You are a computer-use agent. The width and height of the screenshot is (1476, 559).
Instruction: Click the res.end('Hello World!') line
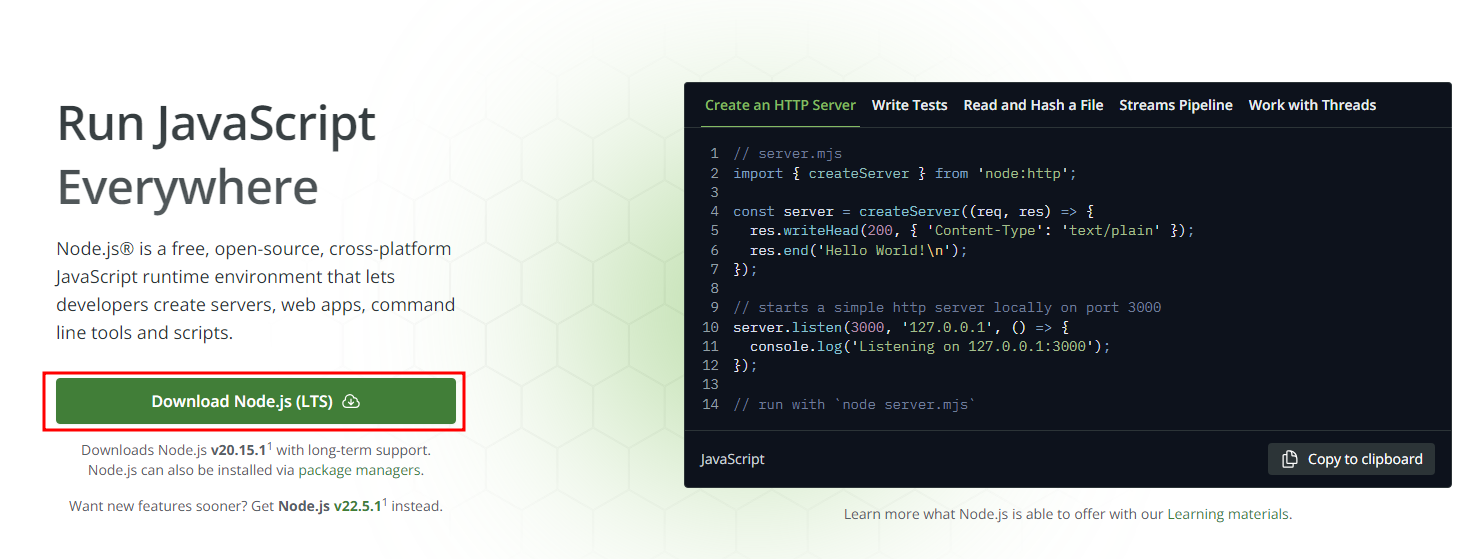click(x=859, y=250)
